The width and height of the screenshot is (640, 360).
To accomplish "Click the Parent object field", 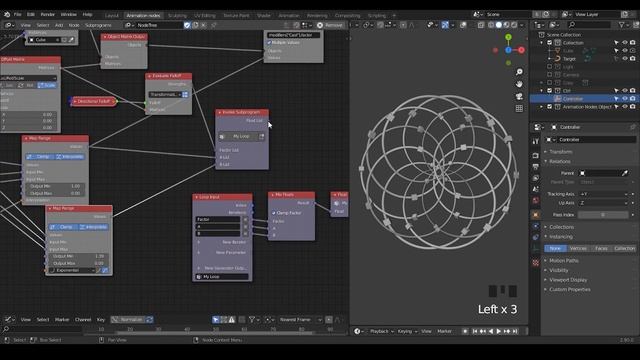I will (x=600, y=173).
